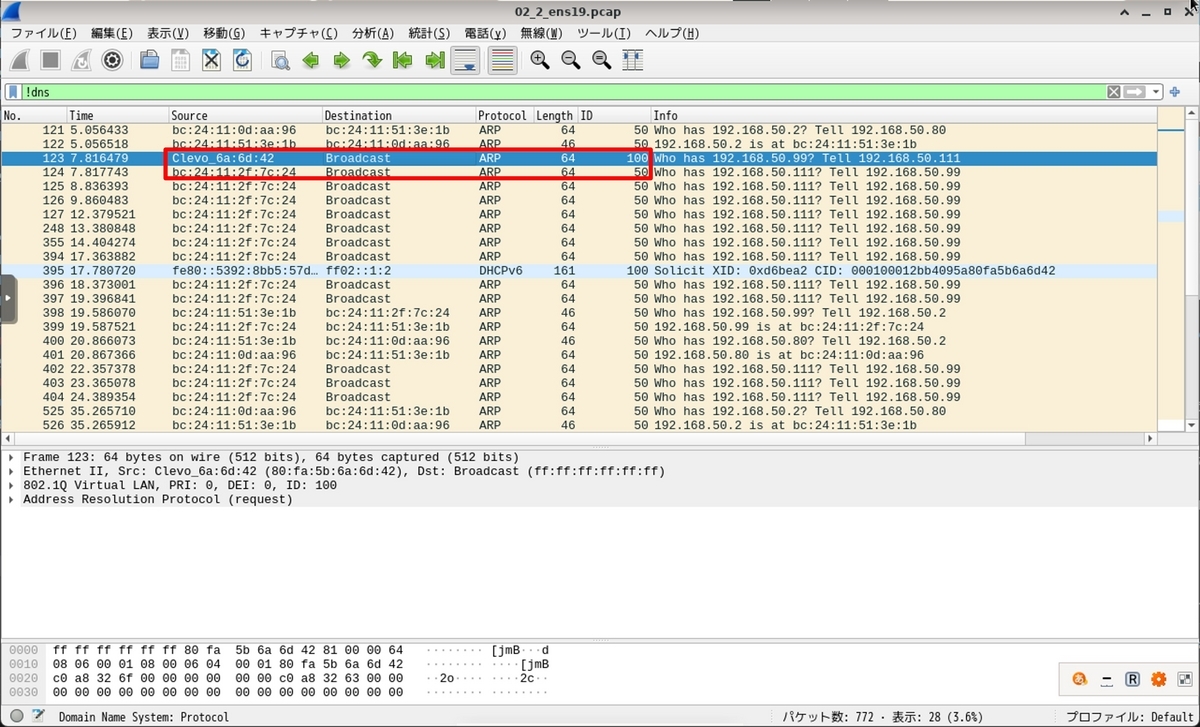Jump to the last packet
The width and height of the screenshot is (1200, 727).
coord(434,61)
